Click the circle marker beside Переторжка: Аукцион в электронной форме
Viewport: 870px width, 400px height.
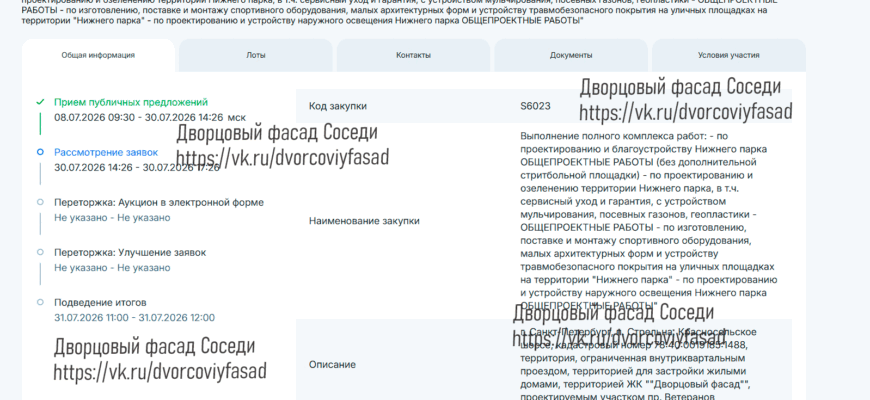(40, 202)
